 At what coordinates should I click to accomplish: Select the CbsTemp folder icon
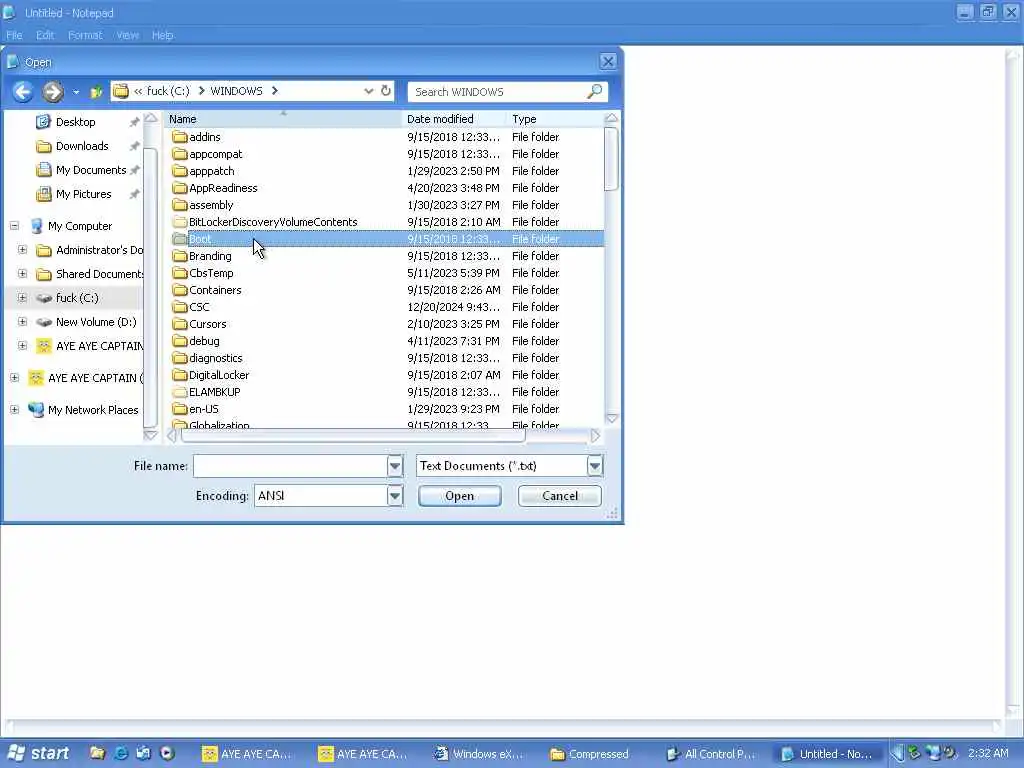pyautogui.click(x=180, y=273)
